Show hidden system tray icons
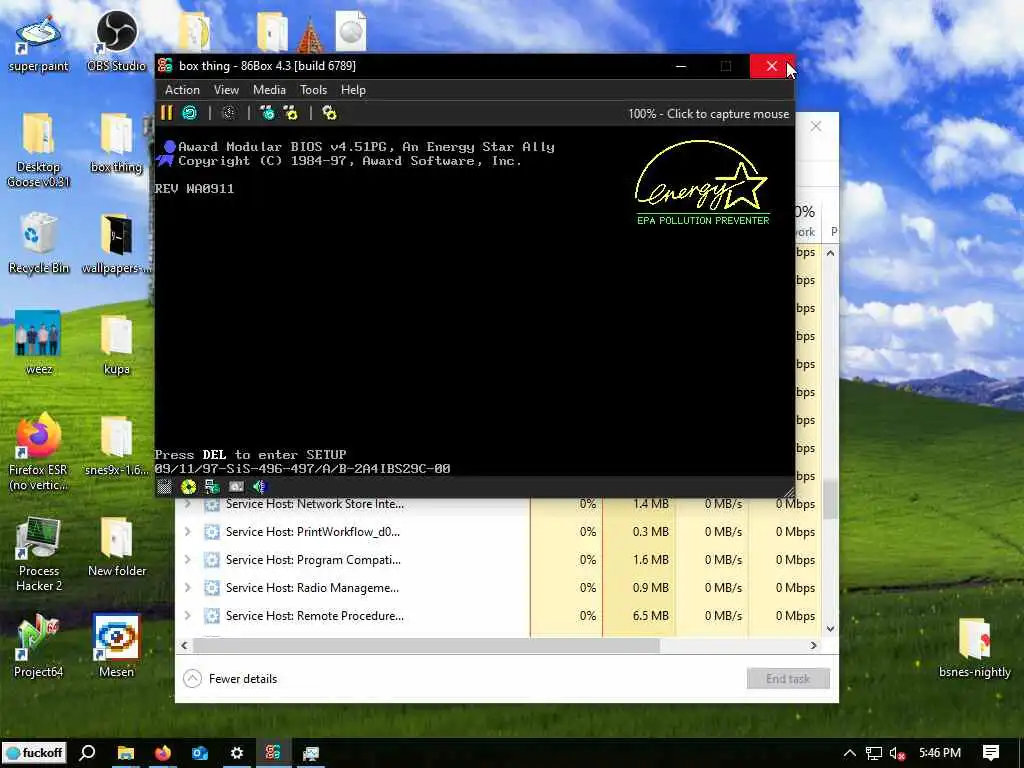 (849, 753)
